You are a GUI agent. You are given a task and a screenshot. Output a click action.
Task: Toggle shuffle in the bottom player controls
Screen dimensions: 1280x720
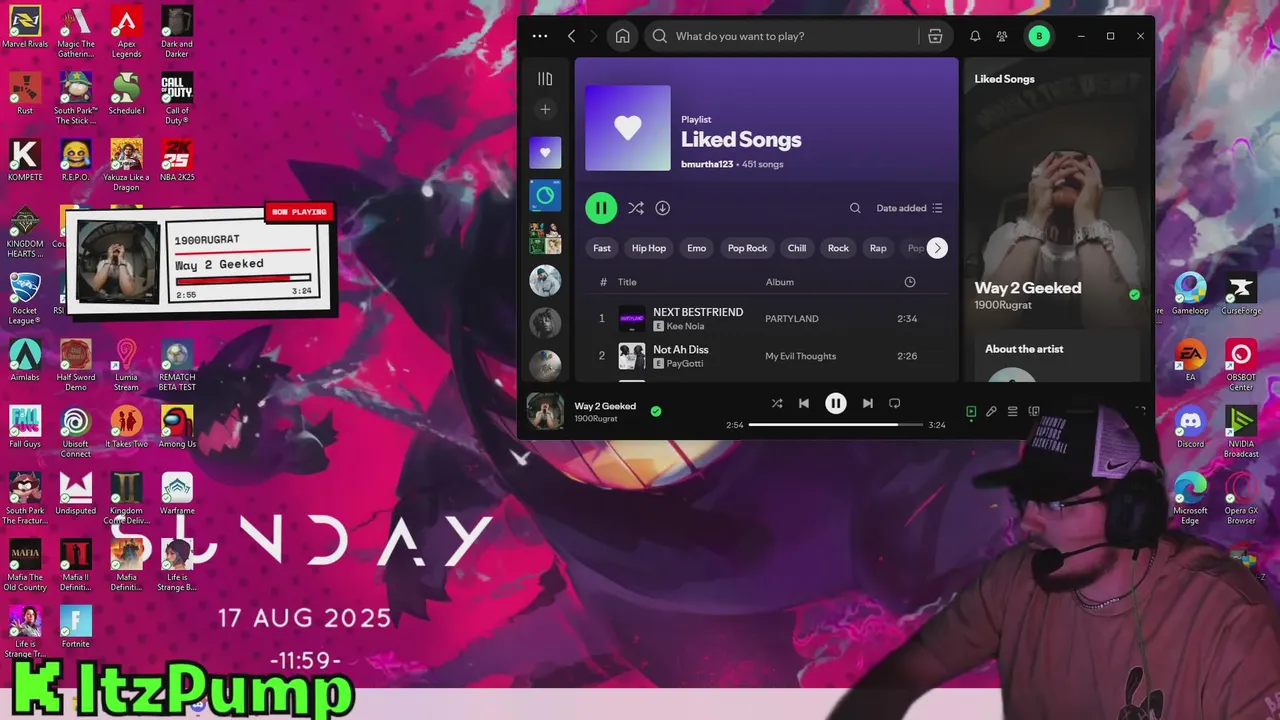(777, 403)
